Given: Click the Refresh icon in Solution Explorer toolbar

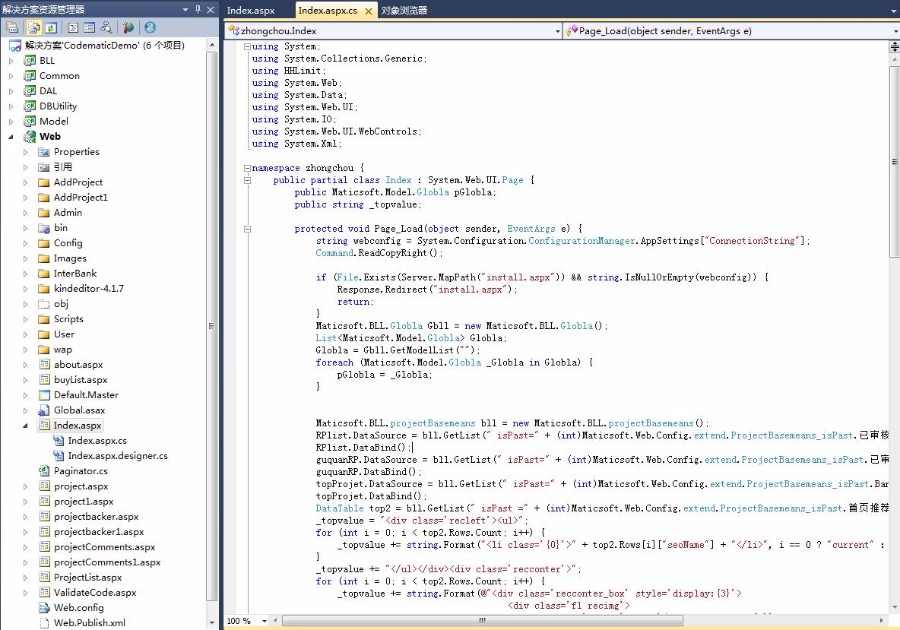Looking at the screenshot, I should click(50, 28).
